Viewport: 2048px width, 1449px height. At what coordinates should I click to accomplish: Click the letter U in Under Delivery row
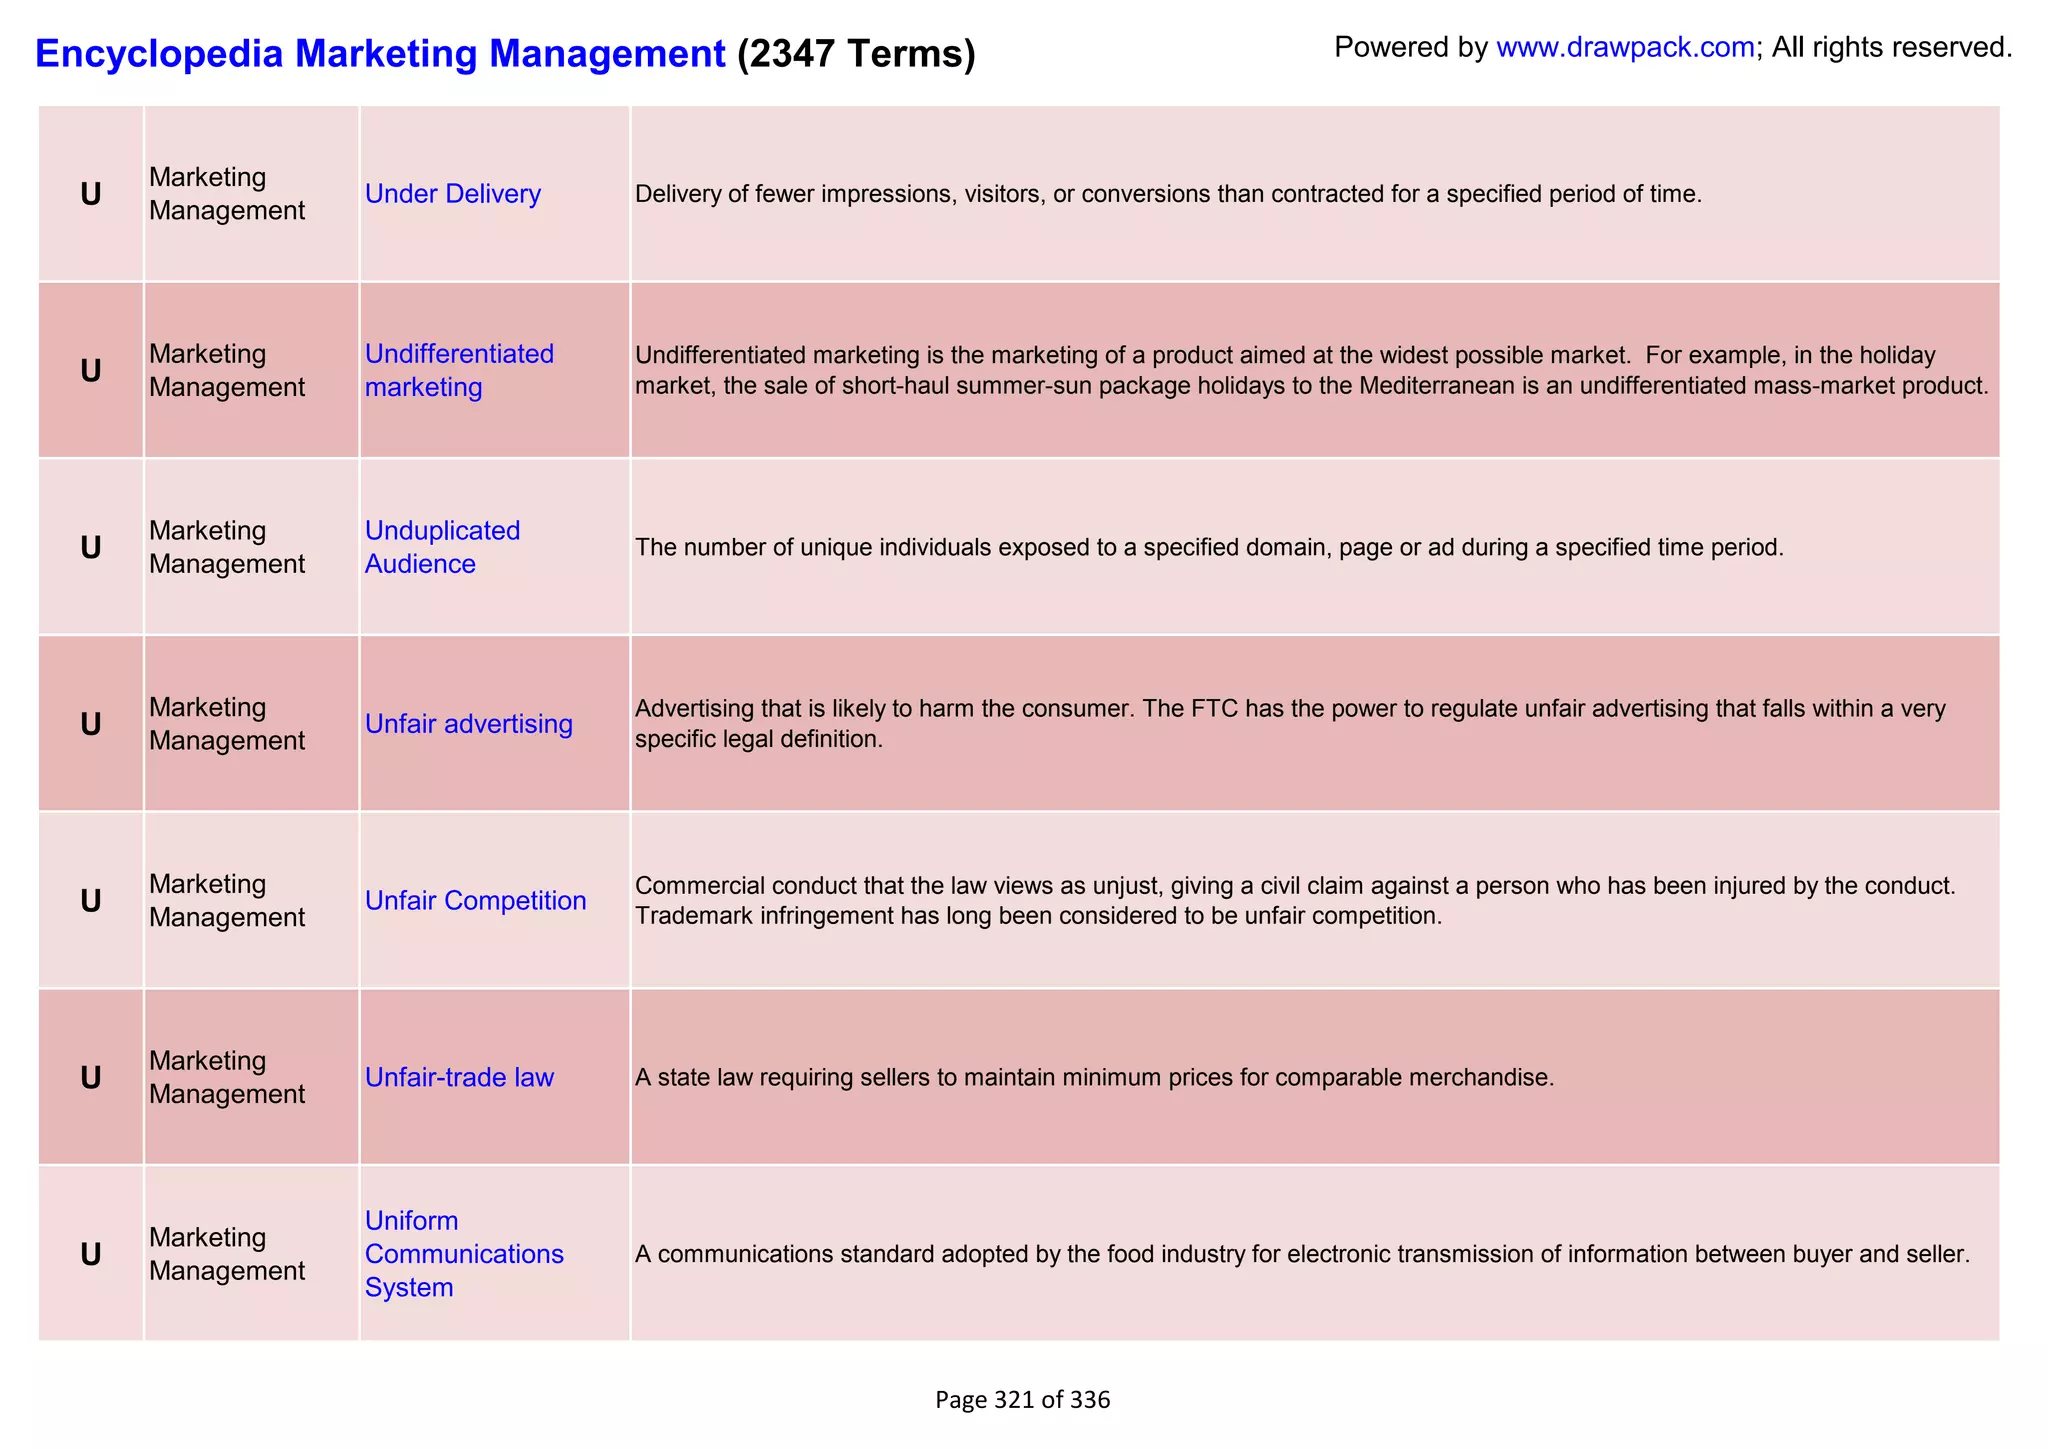pos(91,194)
